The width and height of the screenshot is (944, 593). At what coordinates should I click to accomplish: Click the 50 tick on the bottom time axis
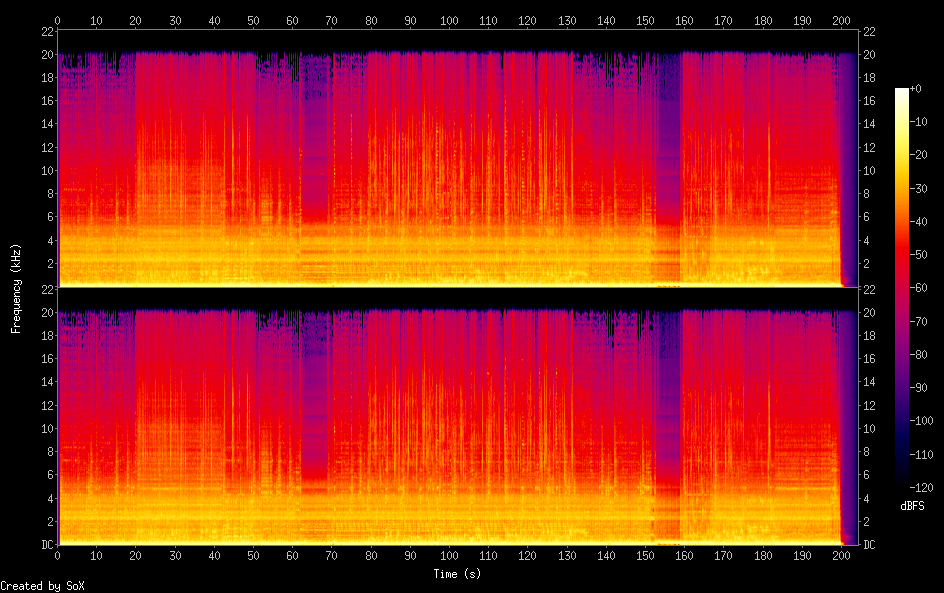coord(254,556)
